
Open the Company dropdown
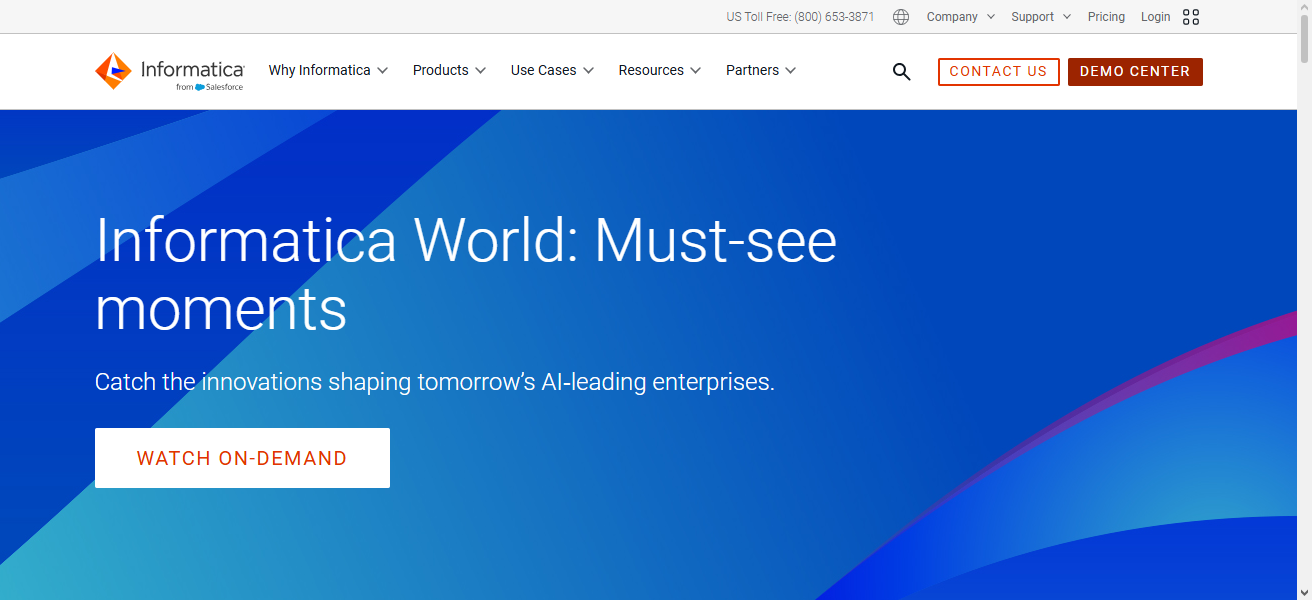pos(961,17)
